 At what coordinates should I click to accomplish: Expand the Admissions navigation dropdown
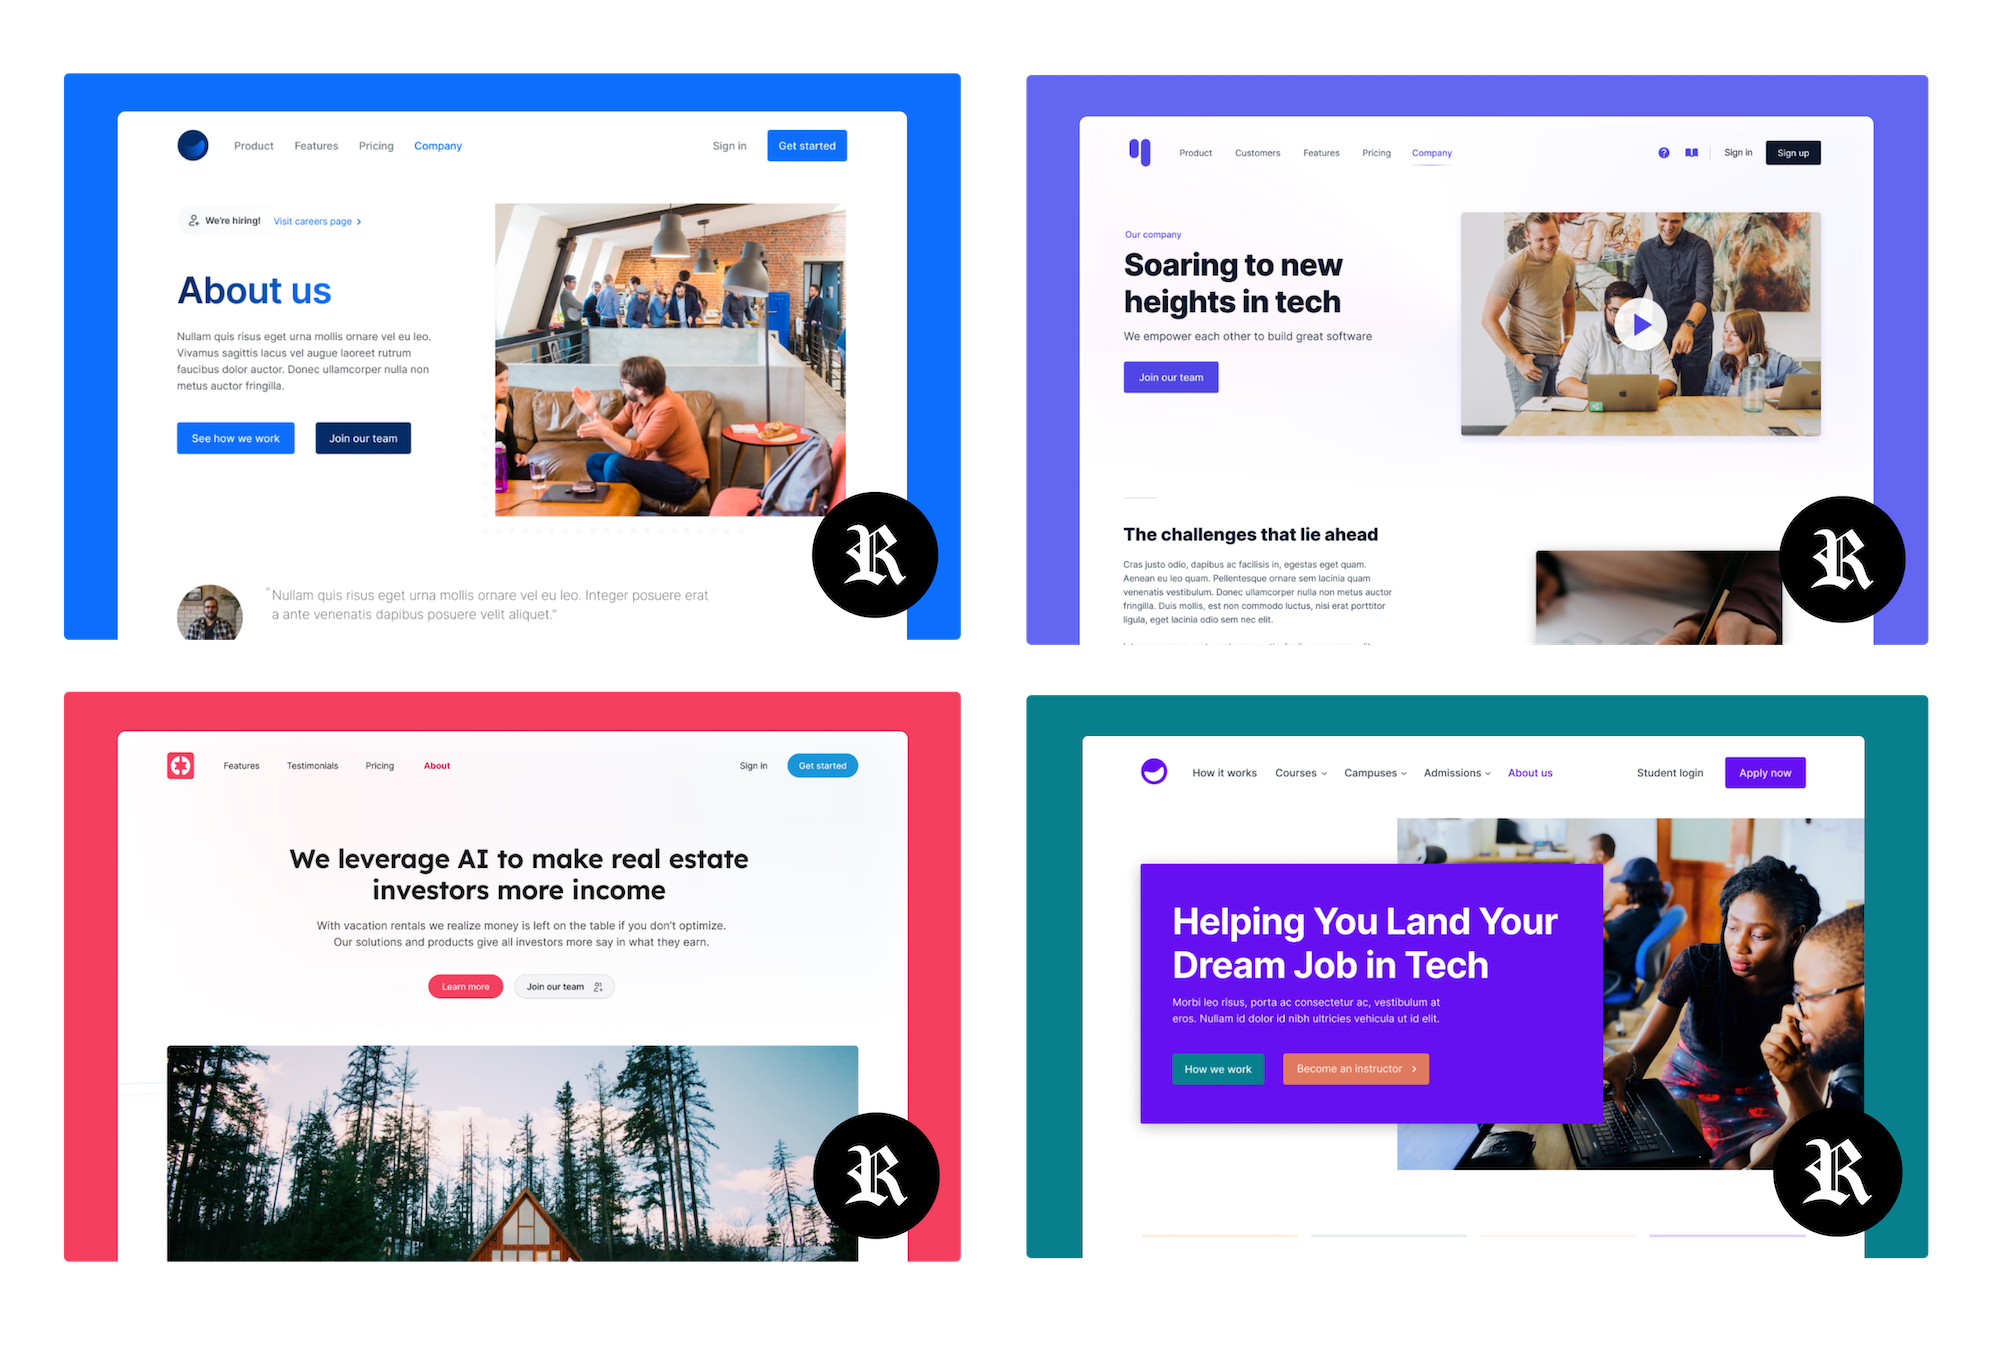[1454, 773]
